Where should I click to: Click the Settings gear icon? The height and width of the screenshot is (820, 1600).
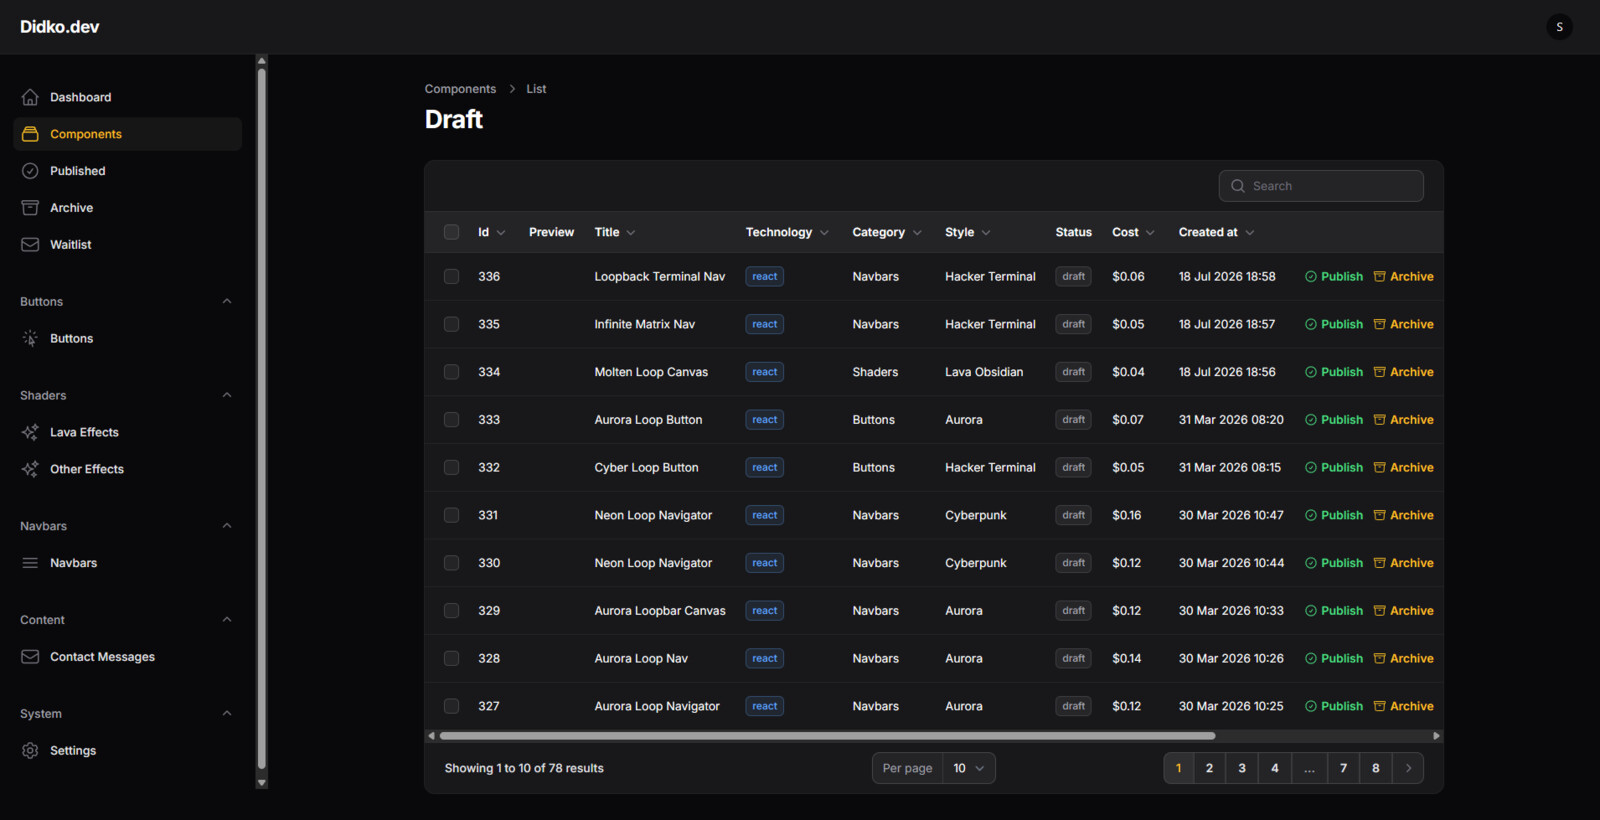coord(30,751)
